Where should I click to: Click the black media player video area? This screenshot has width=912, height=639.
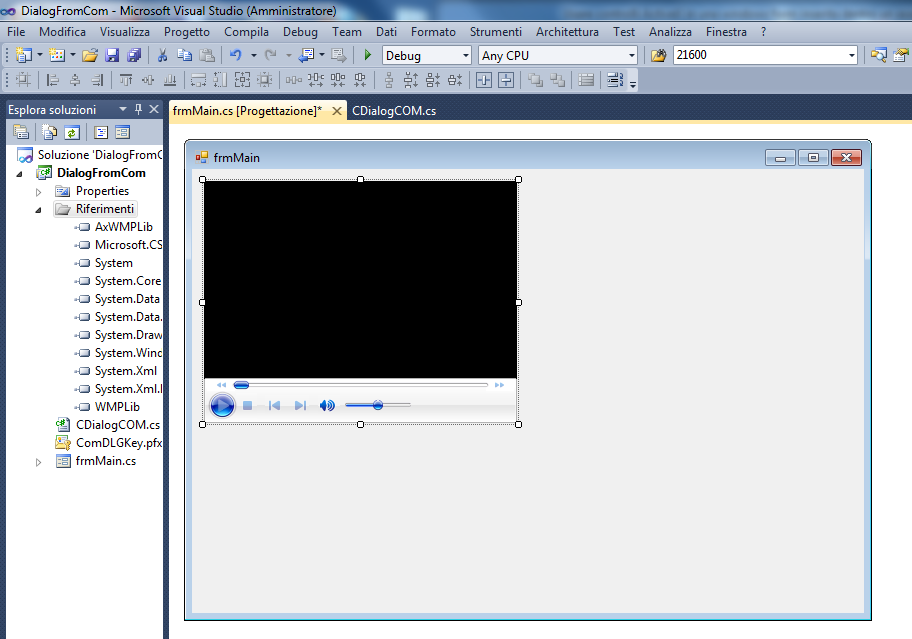tap(360, 280)
